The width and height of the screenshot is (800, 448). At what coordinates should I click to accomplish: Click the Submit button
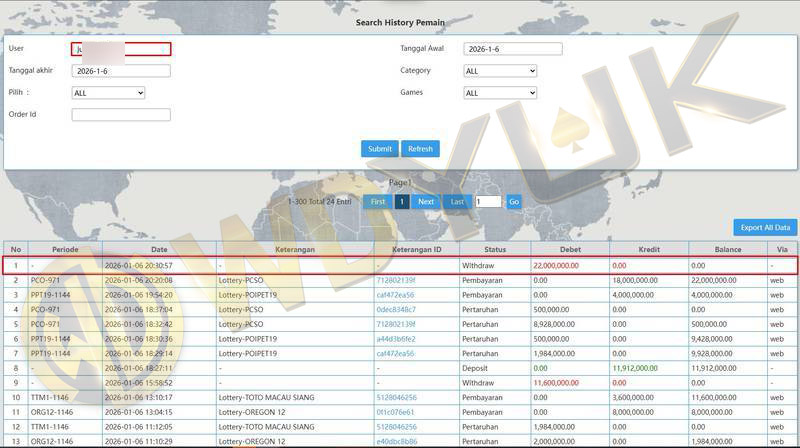(x=379, y=149)
